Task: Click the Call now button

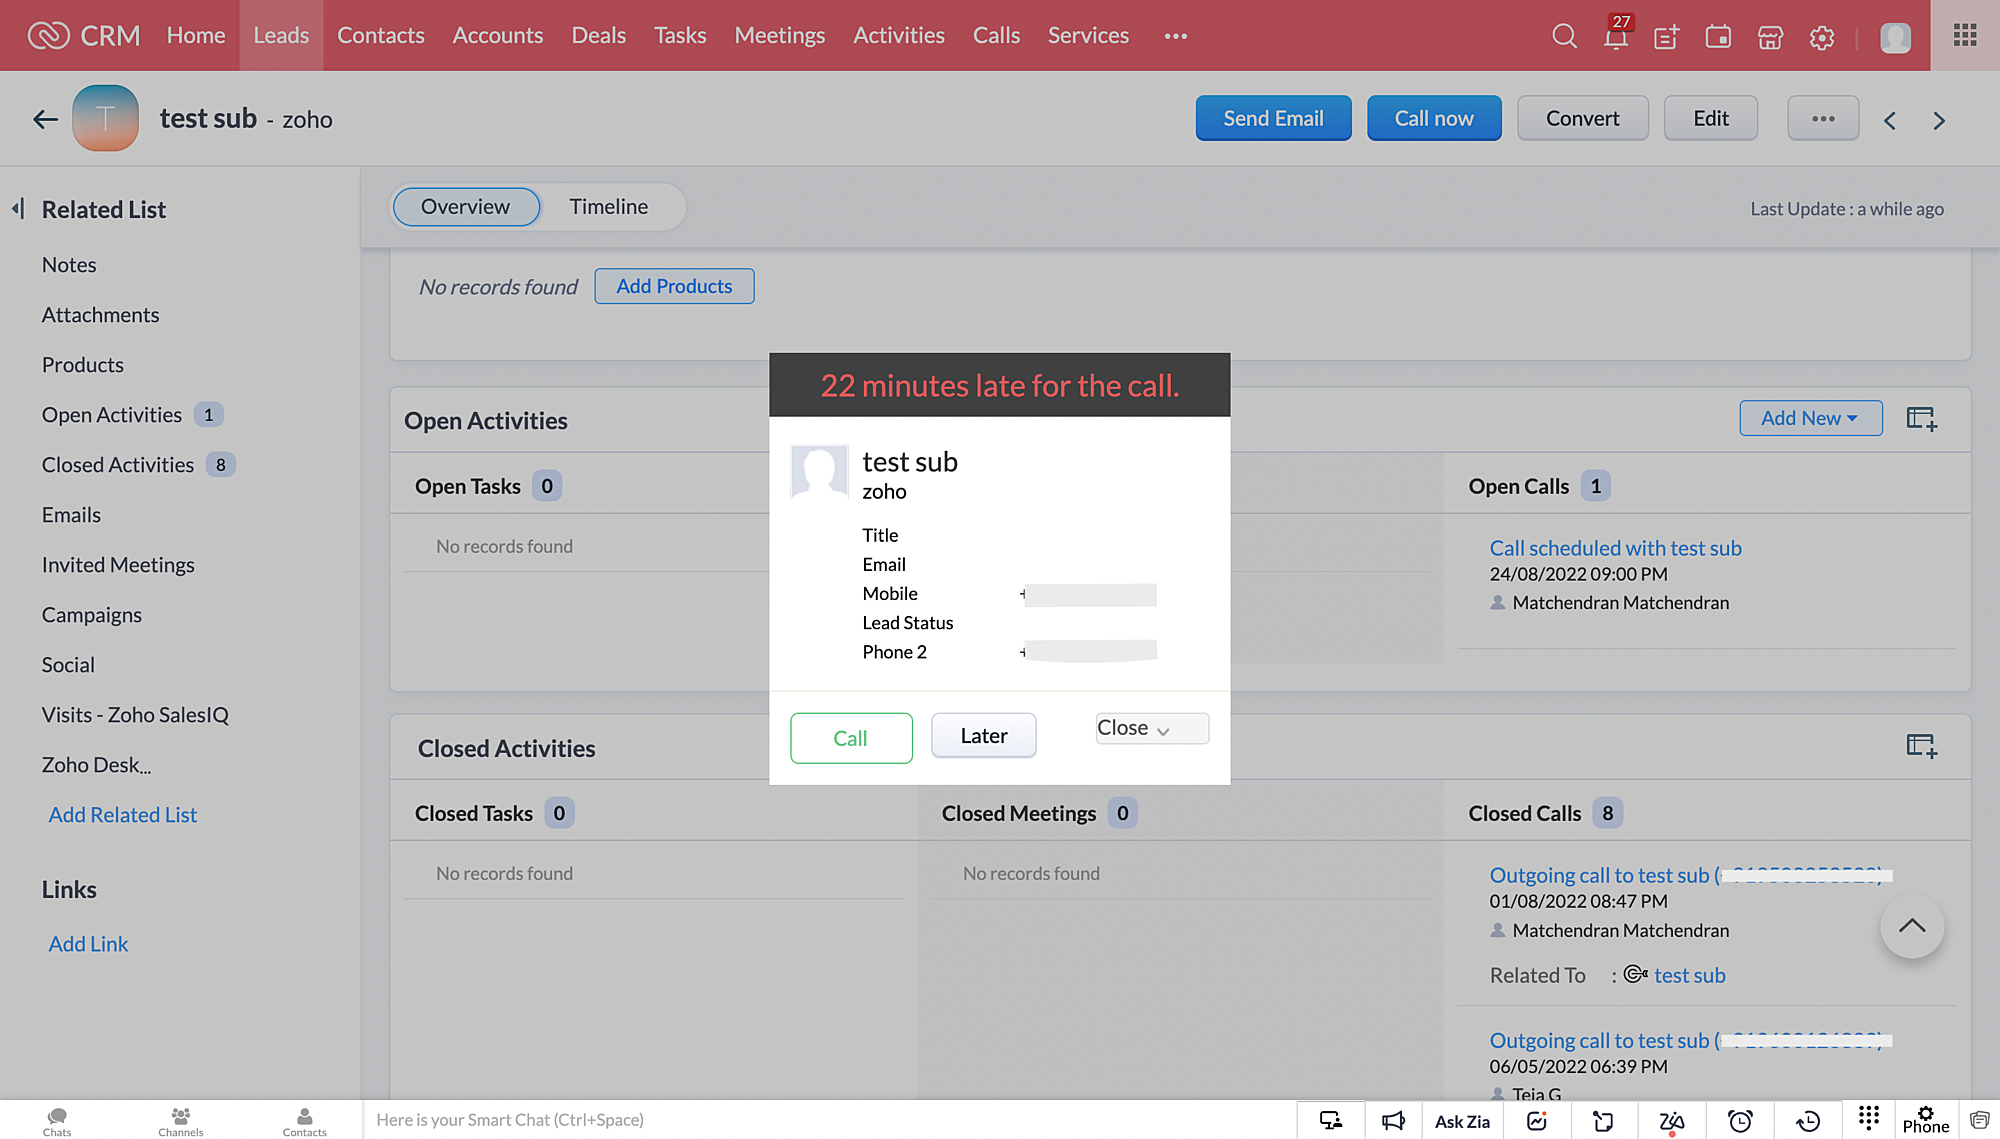Action: pyautogui.click(x=1434, y=118)
